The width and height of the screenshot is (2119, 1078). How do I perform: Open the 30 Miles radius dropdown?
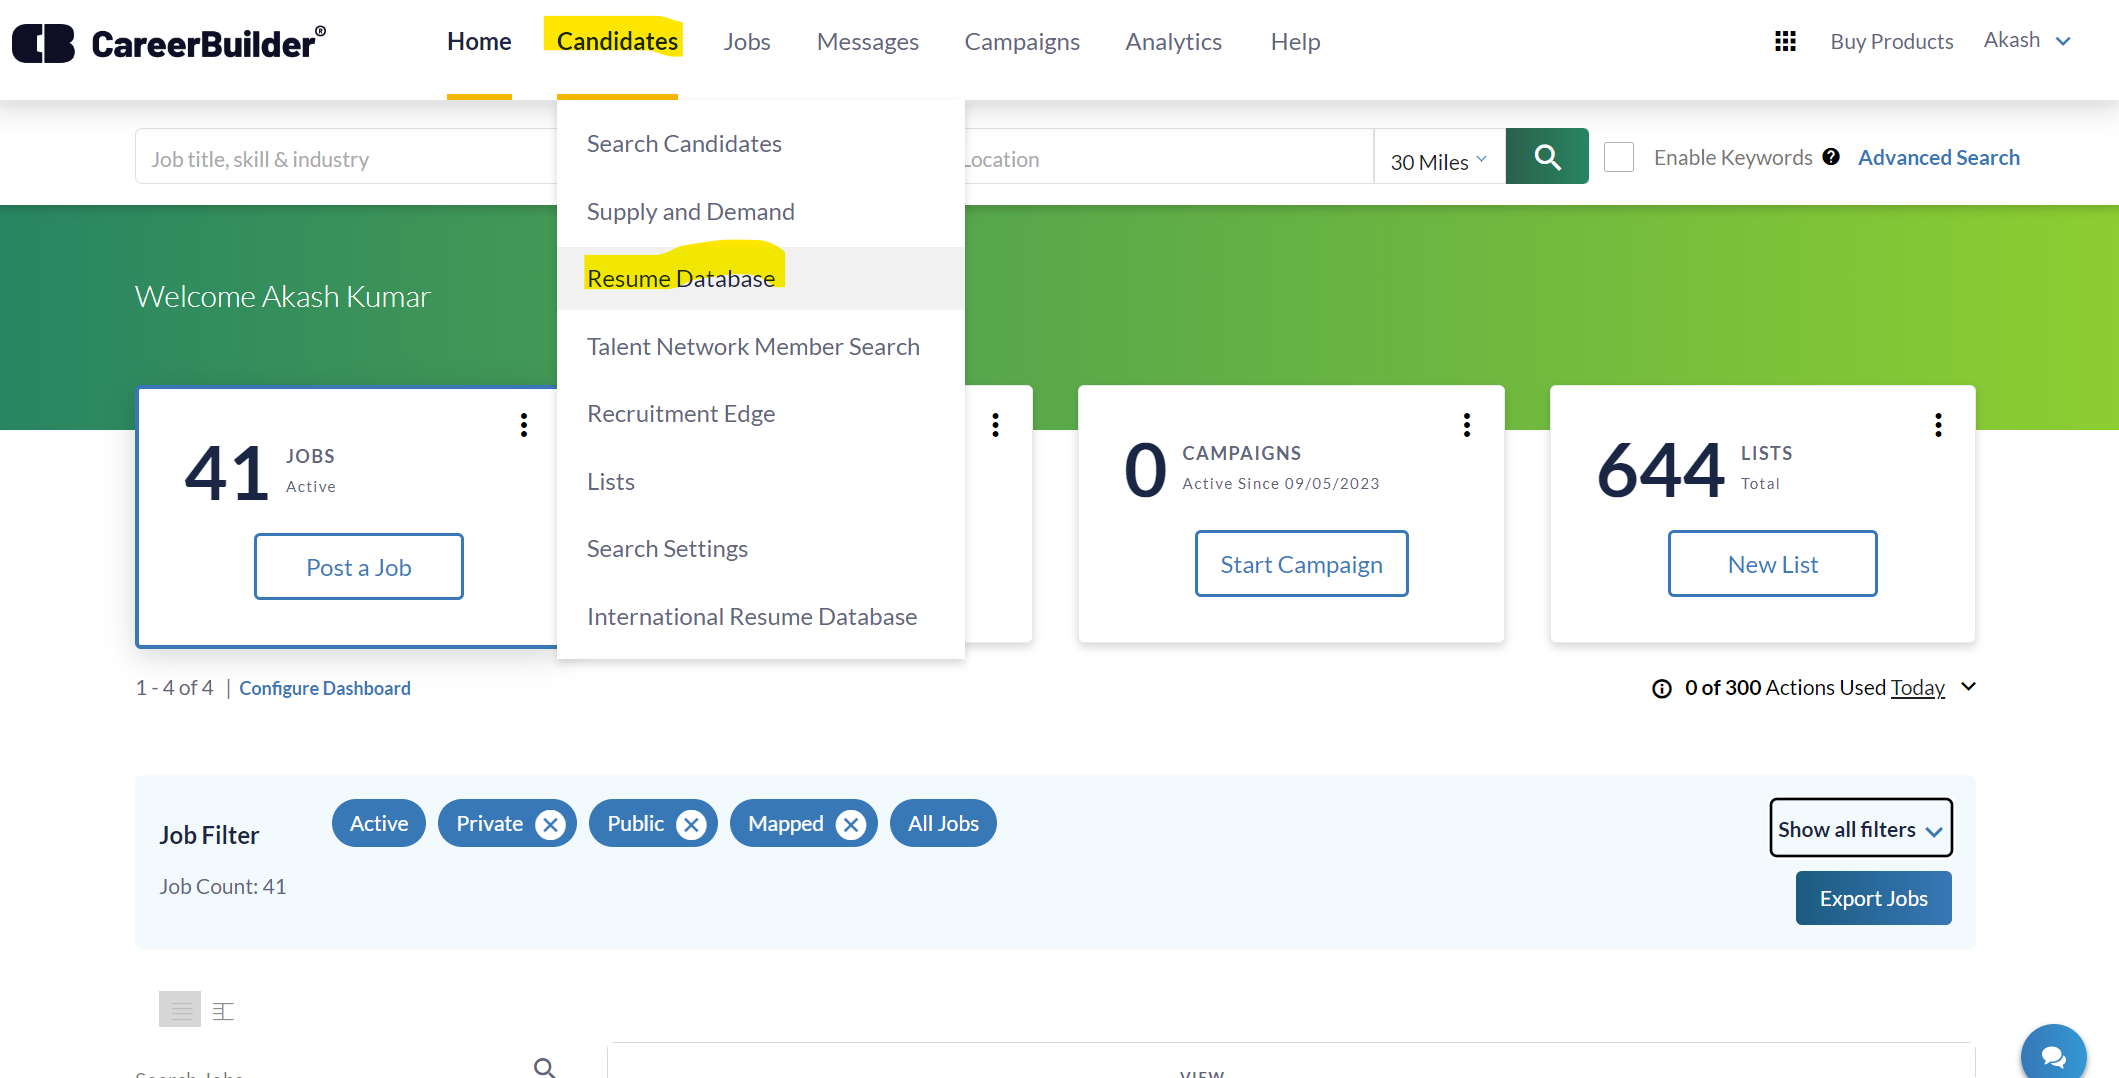pyautogui.click(x=1438, y=161)
